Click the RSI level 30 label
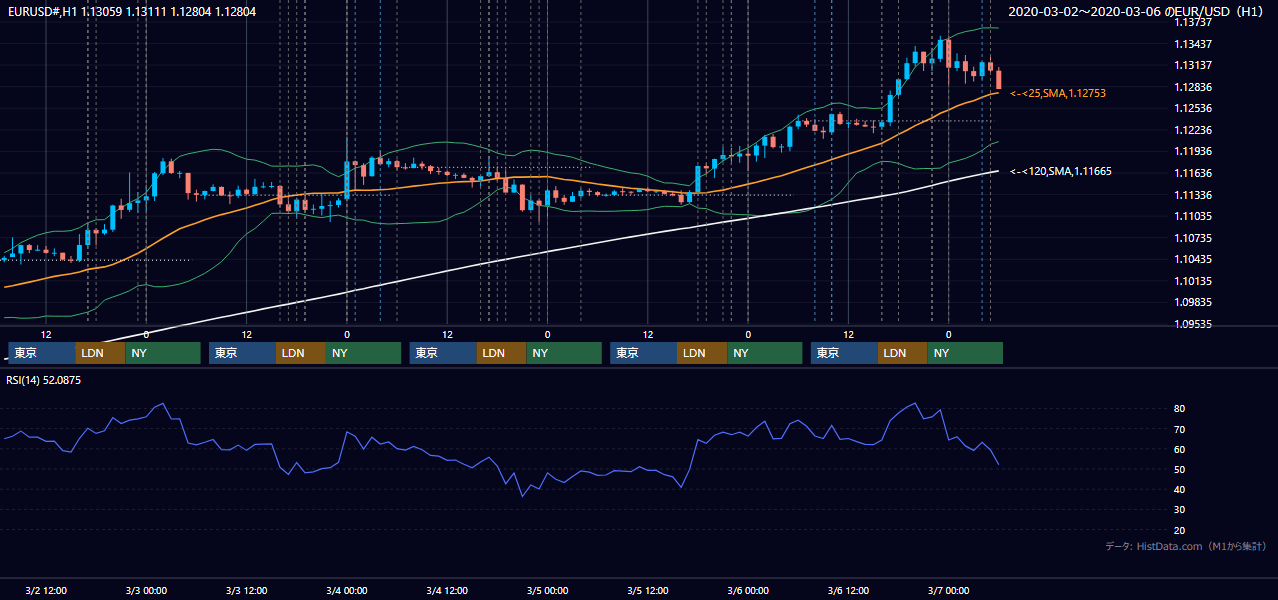 1180,510
